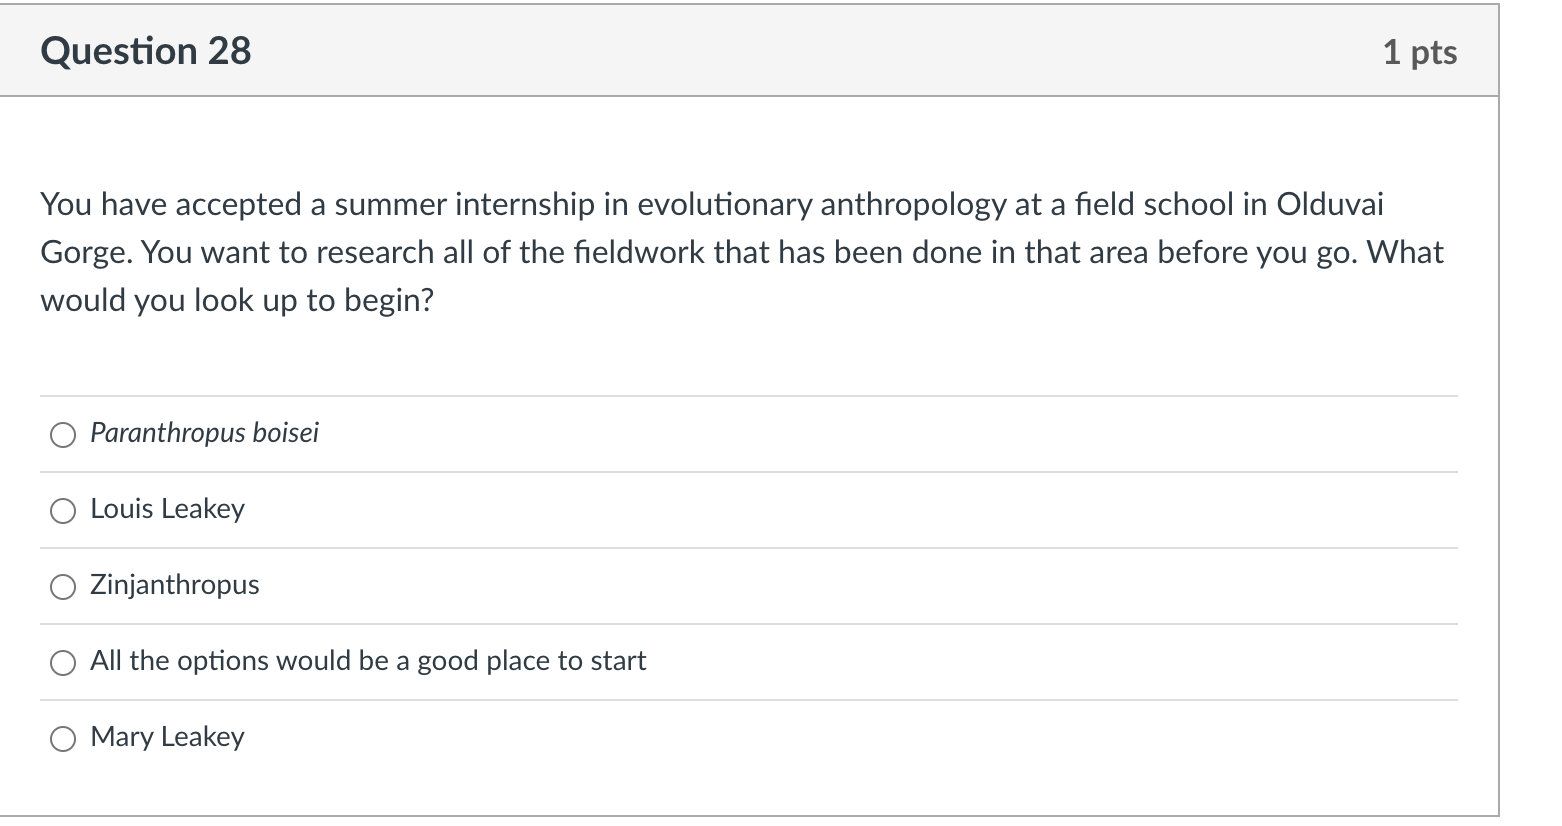The width and height of the screenshot is (1562, 826).
Task: Select the Mary Leakey radio button
Action: pos(63,738)
